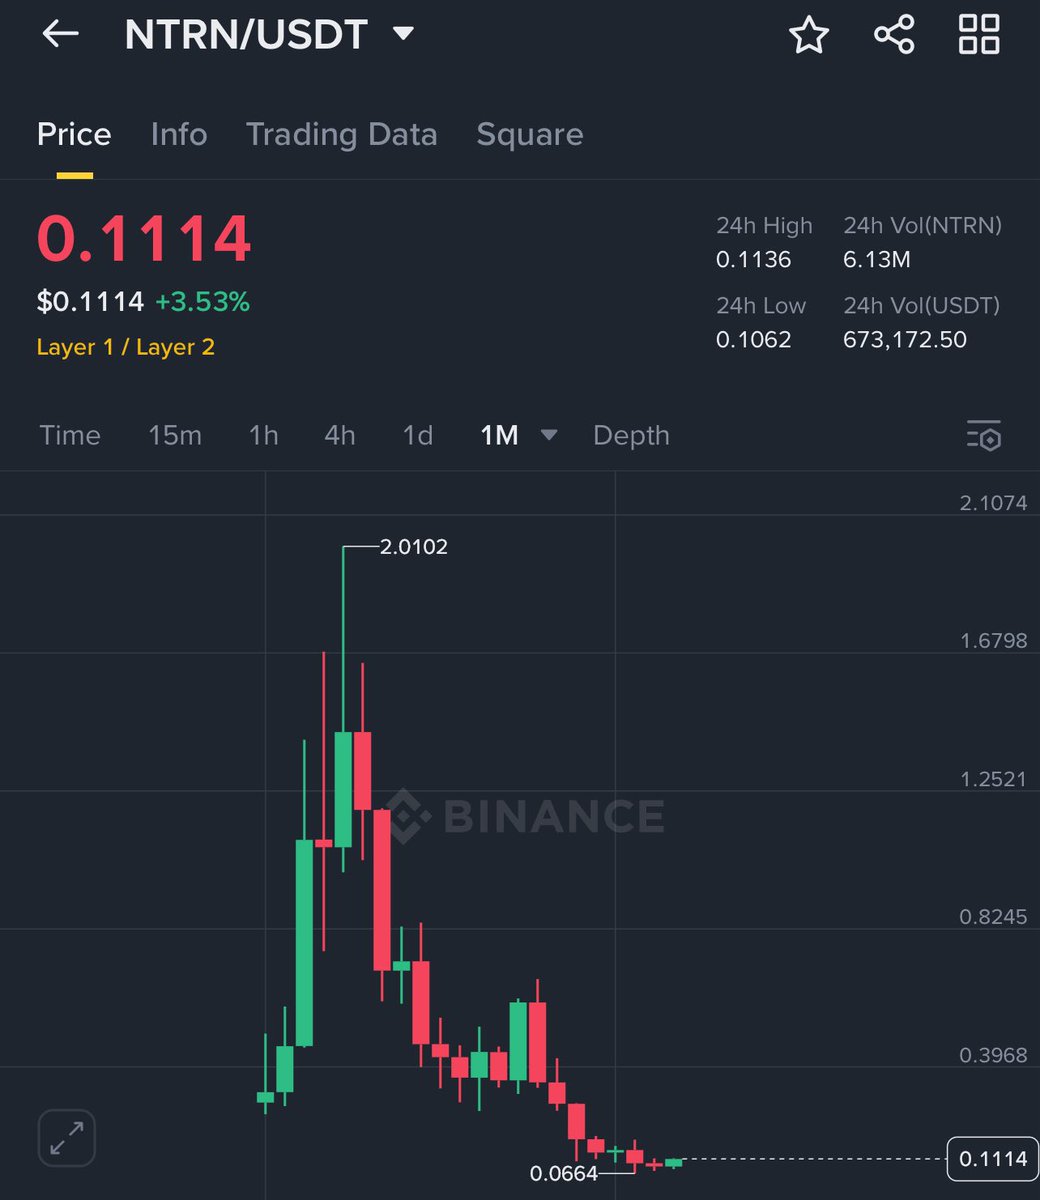
Task: Select the 1M interval
Action: click(499, 435)
